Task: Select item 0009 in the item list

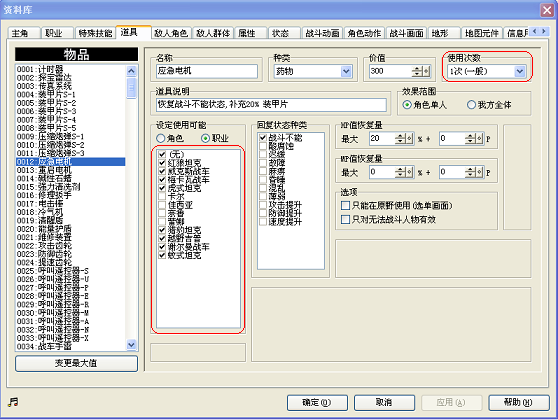Action: (x=70, y=137)
